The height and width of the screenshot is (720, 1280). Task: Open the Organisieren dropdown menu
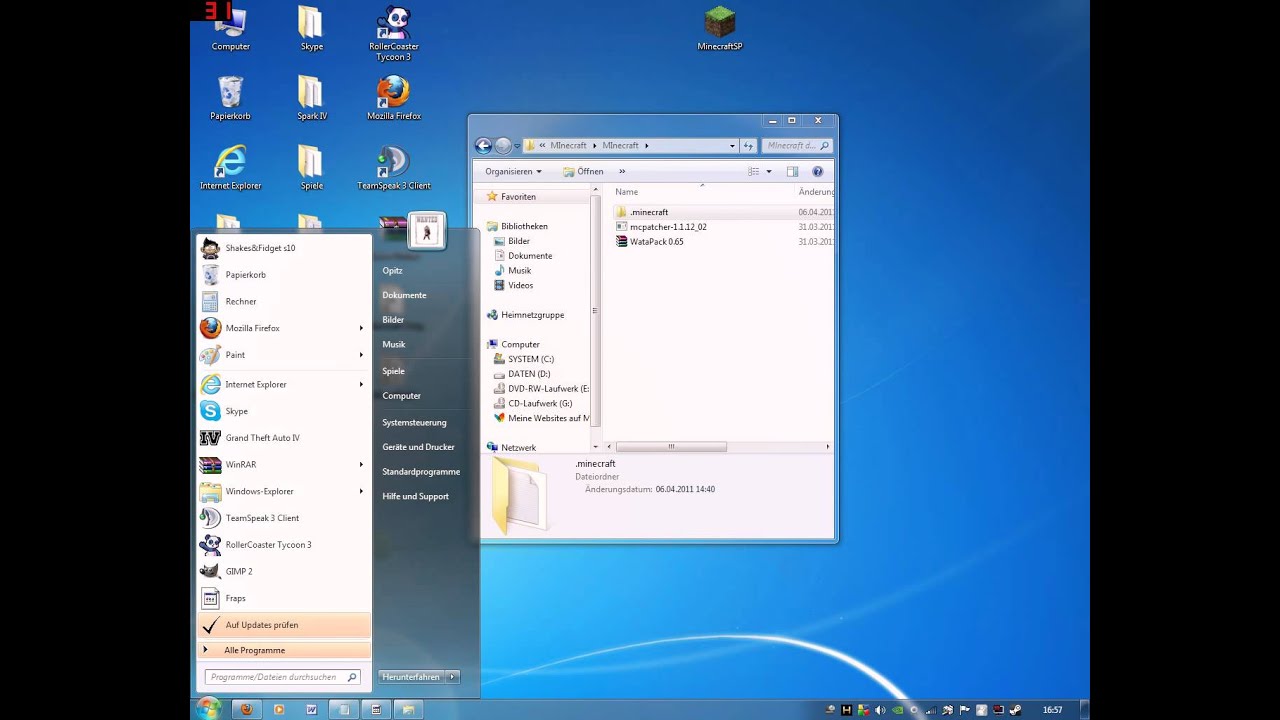tap(513, 172)
